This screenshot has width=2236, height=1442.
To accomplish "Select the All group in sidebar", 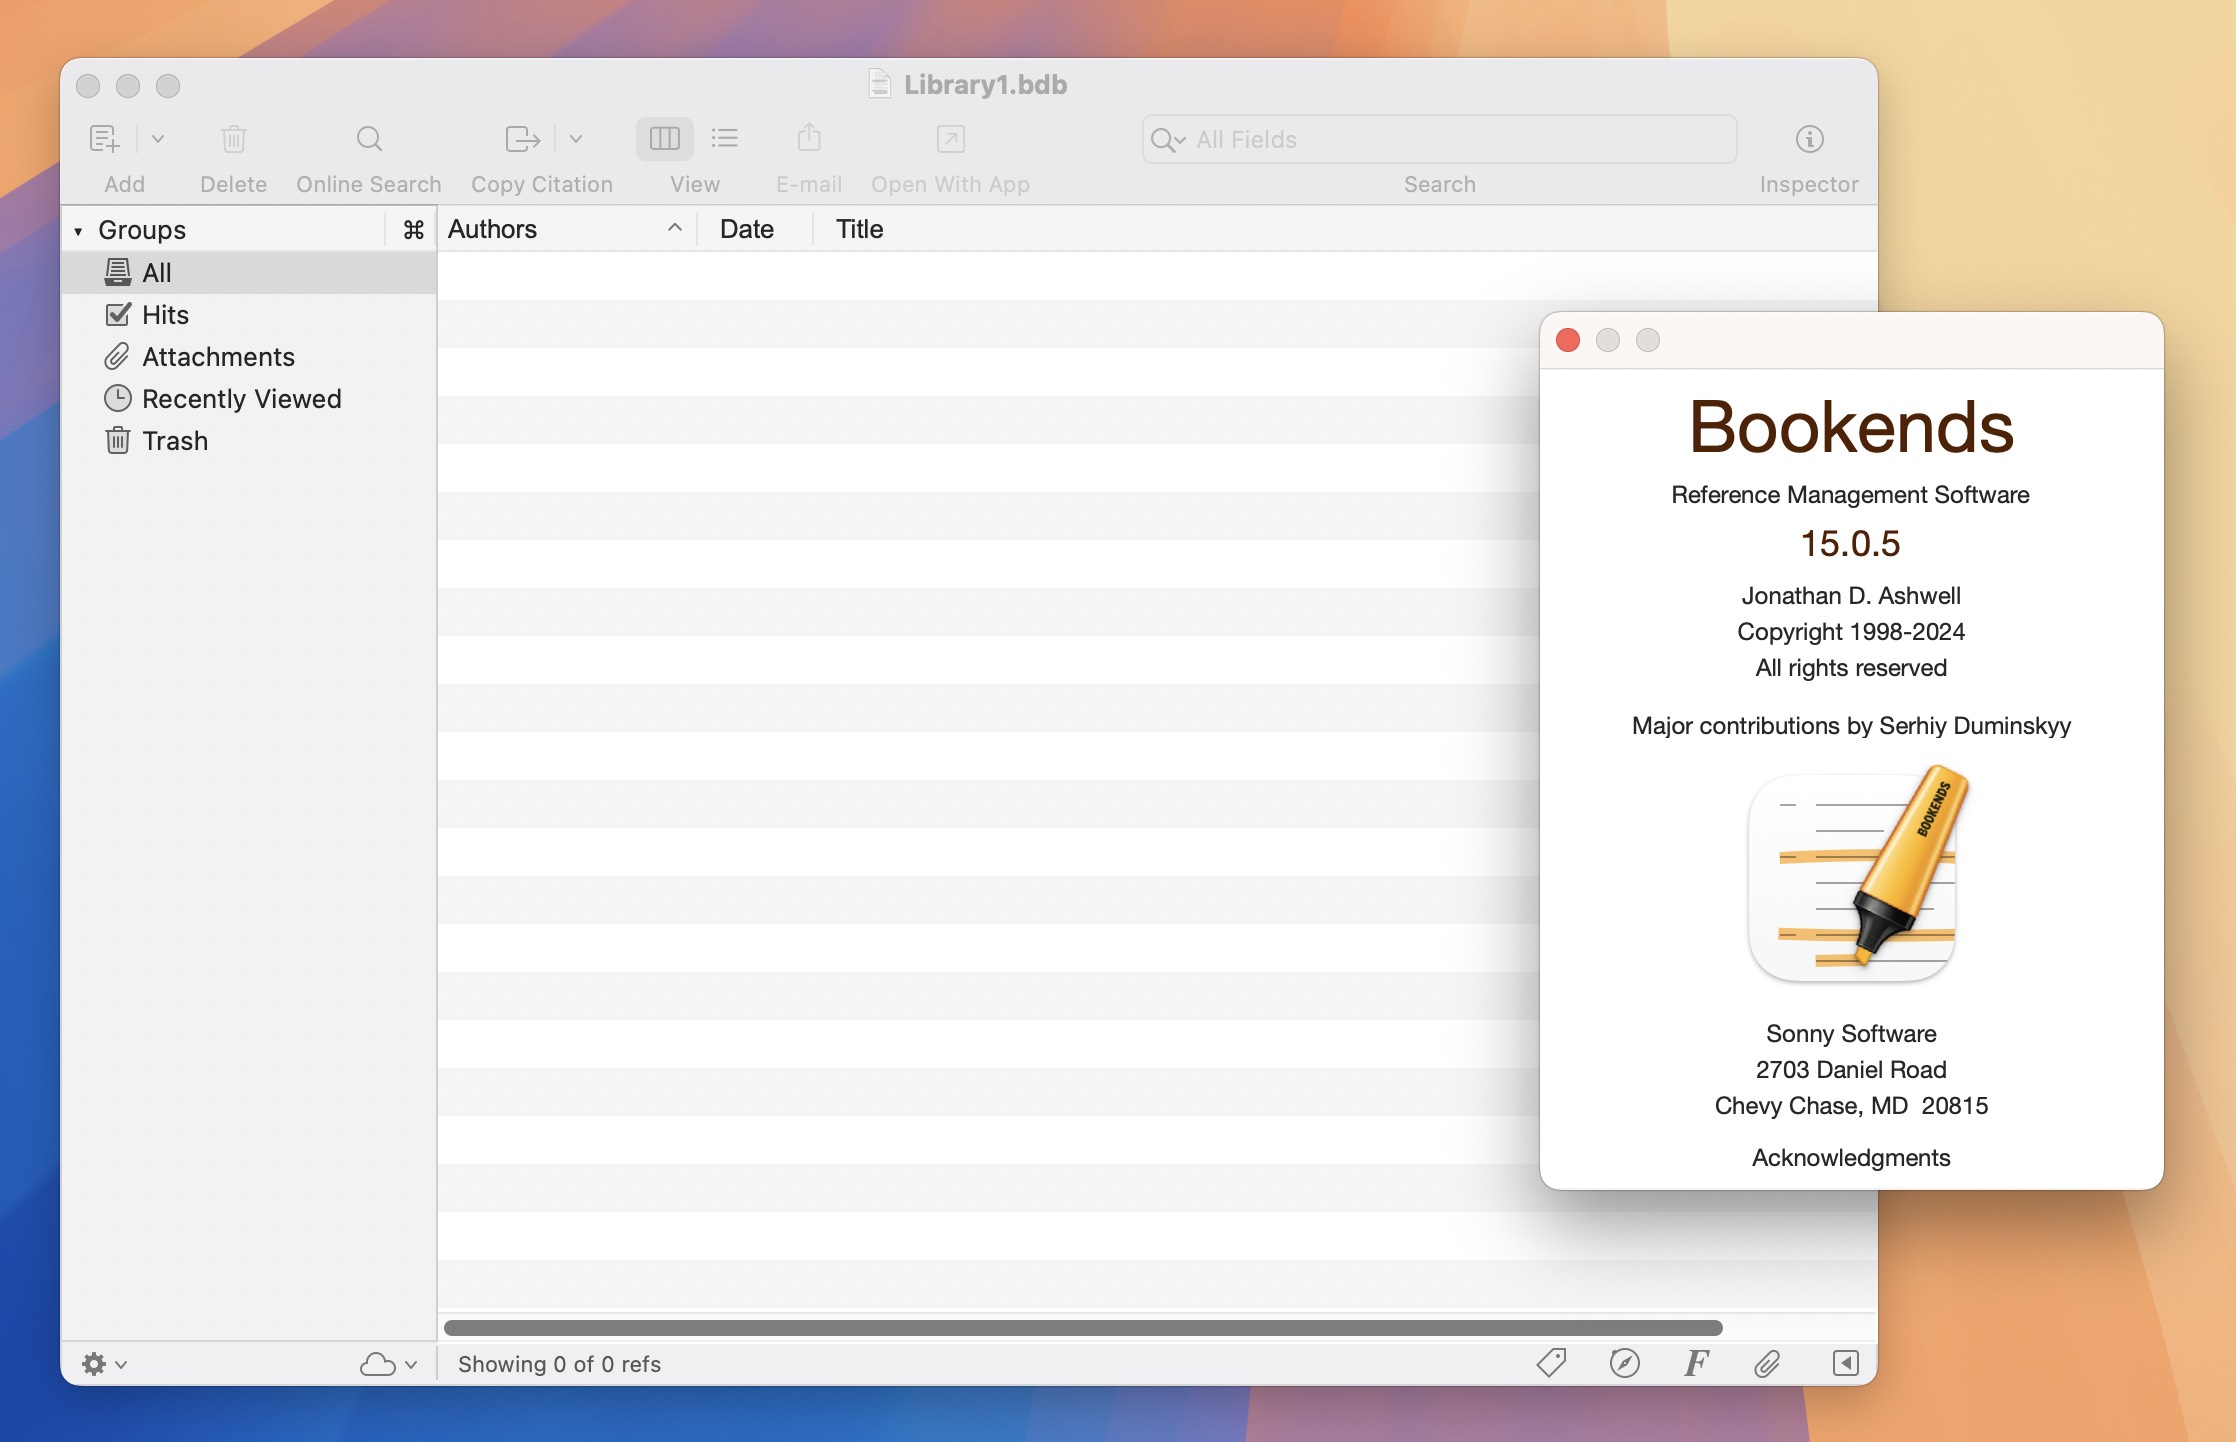I will [249, 272].
